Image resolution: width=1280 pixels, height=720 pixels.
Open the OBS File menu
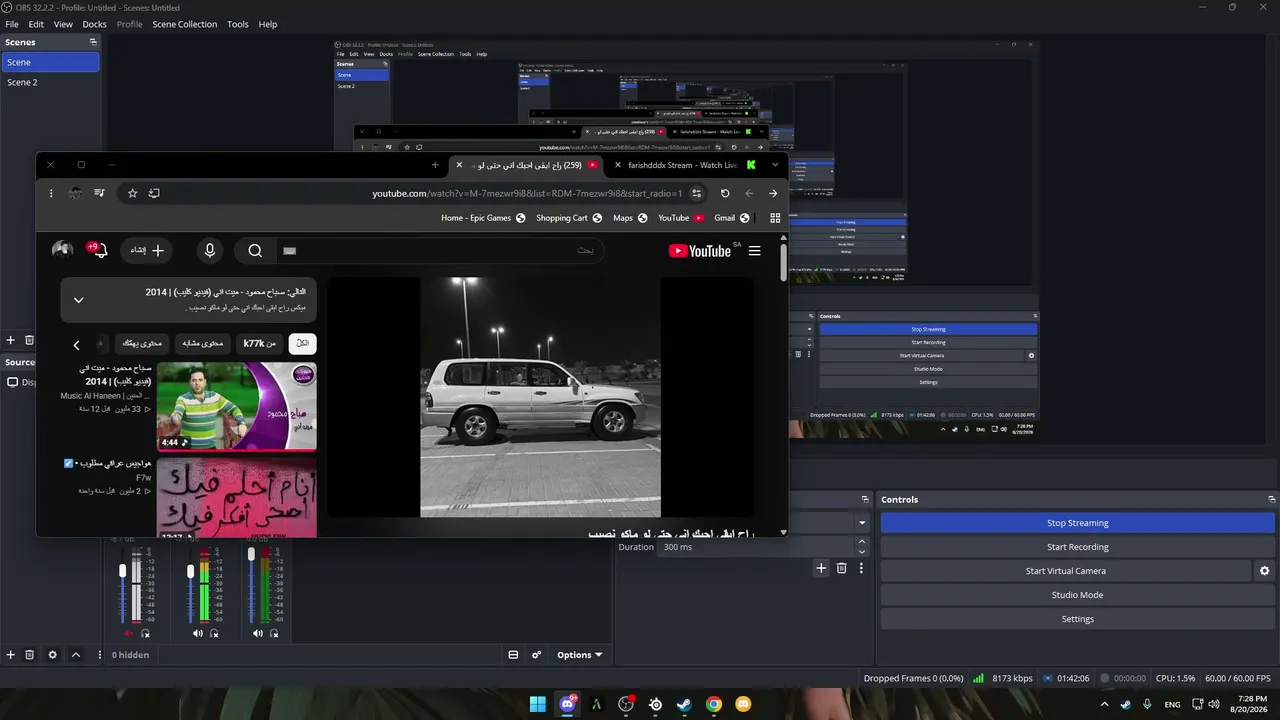pos(12,24)
